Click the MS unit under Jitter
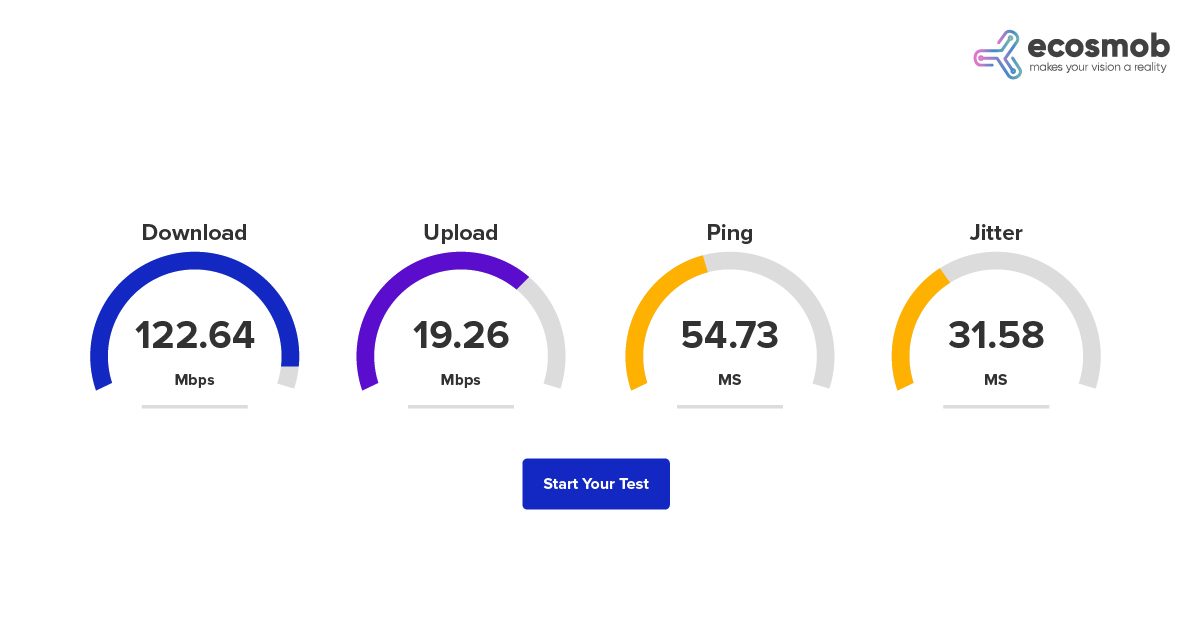 pos(996,380)
